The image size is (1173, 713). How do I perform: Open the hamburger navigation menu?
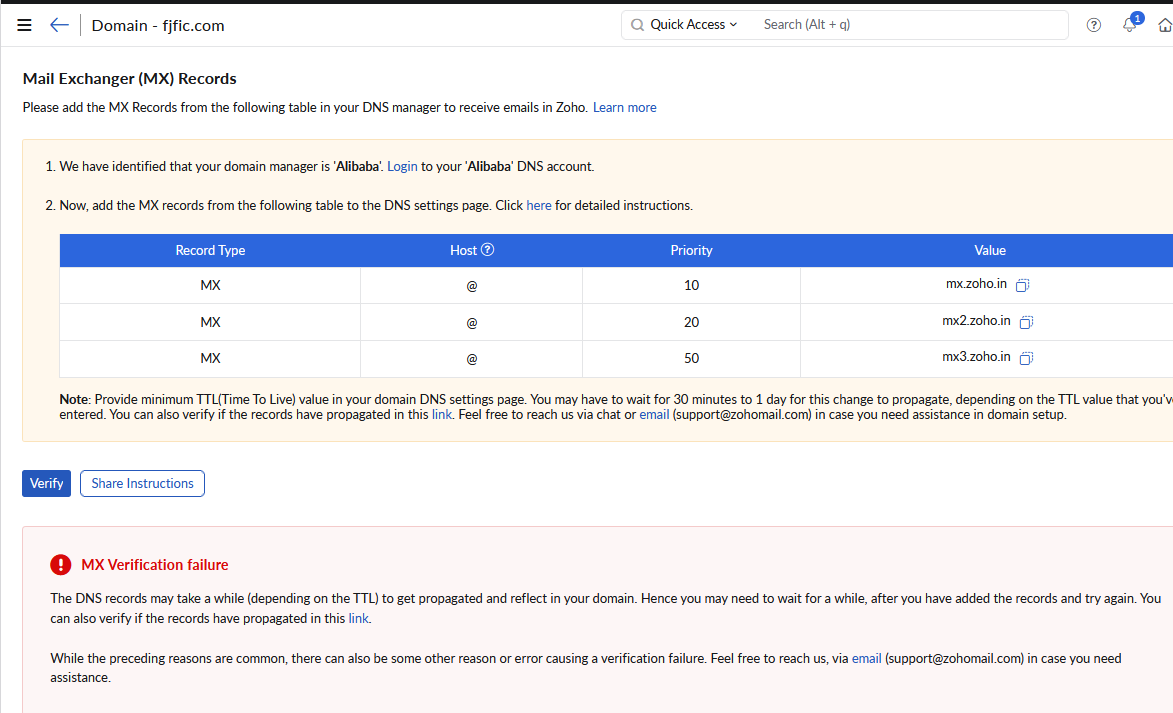coord(24,25)
